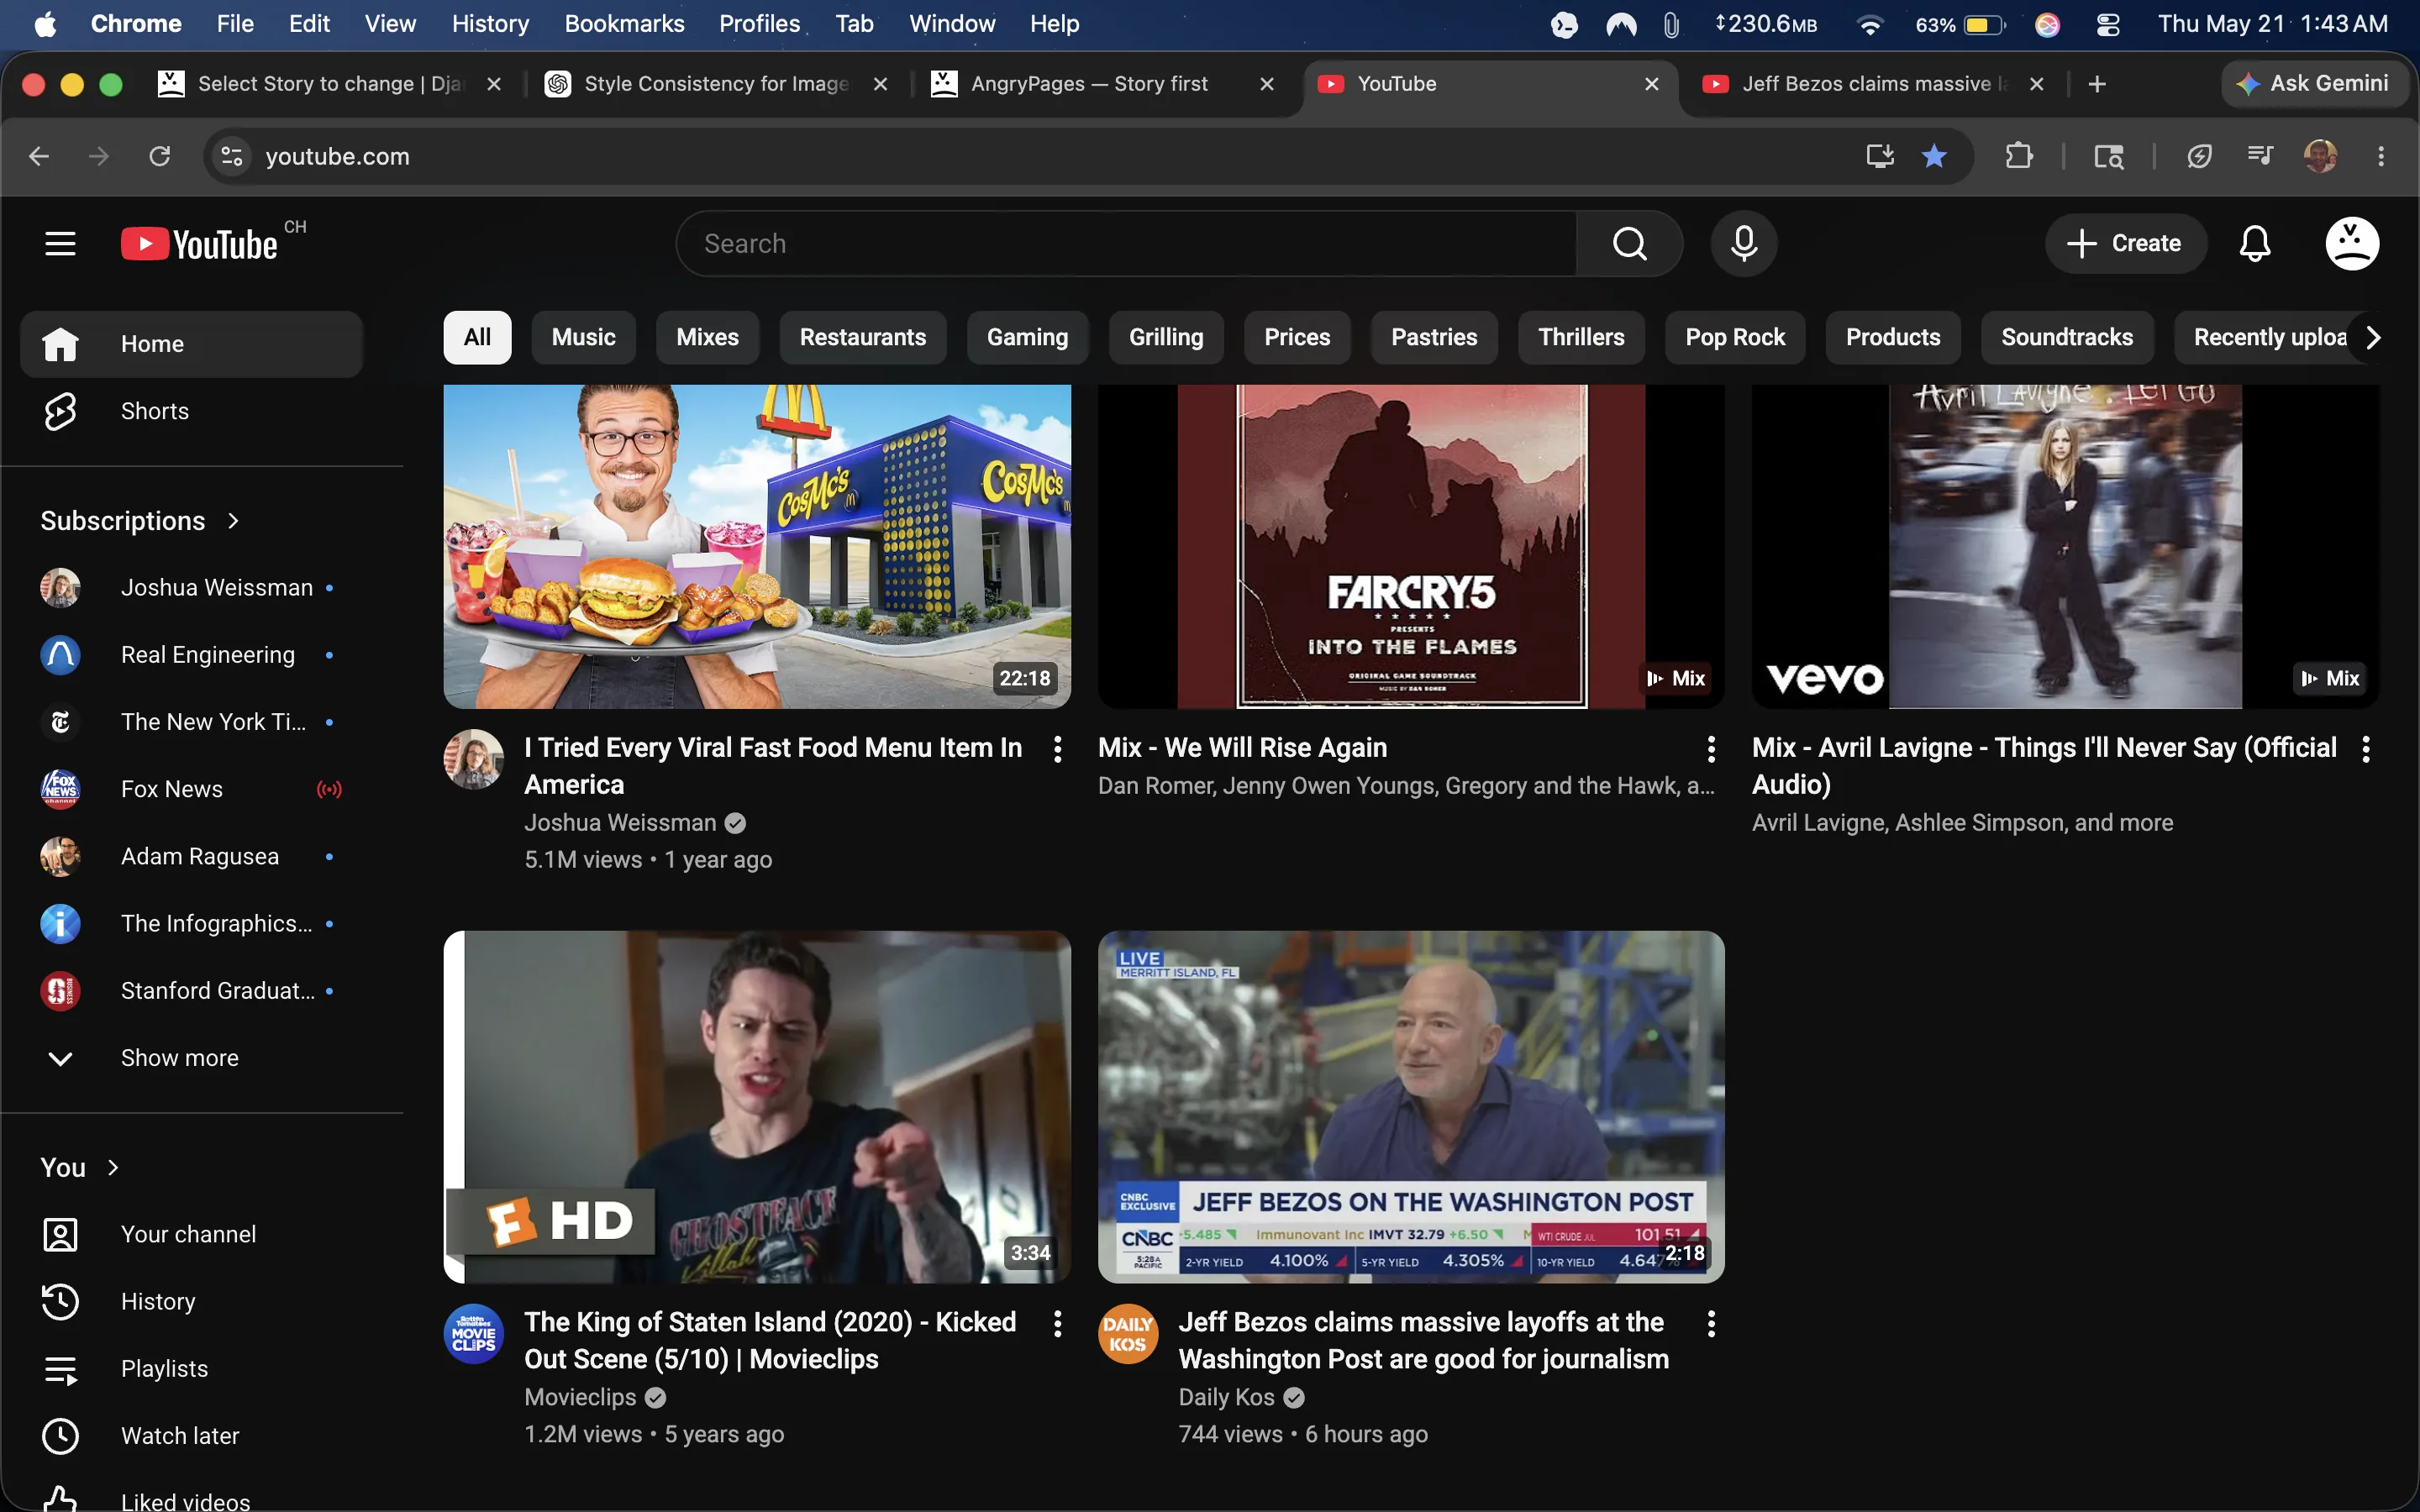Screen dimensions: 2420x1512
Task: Open History in the sidebar
Action: [x=191, y=1301]
